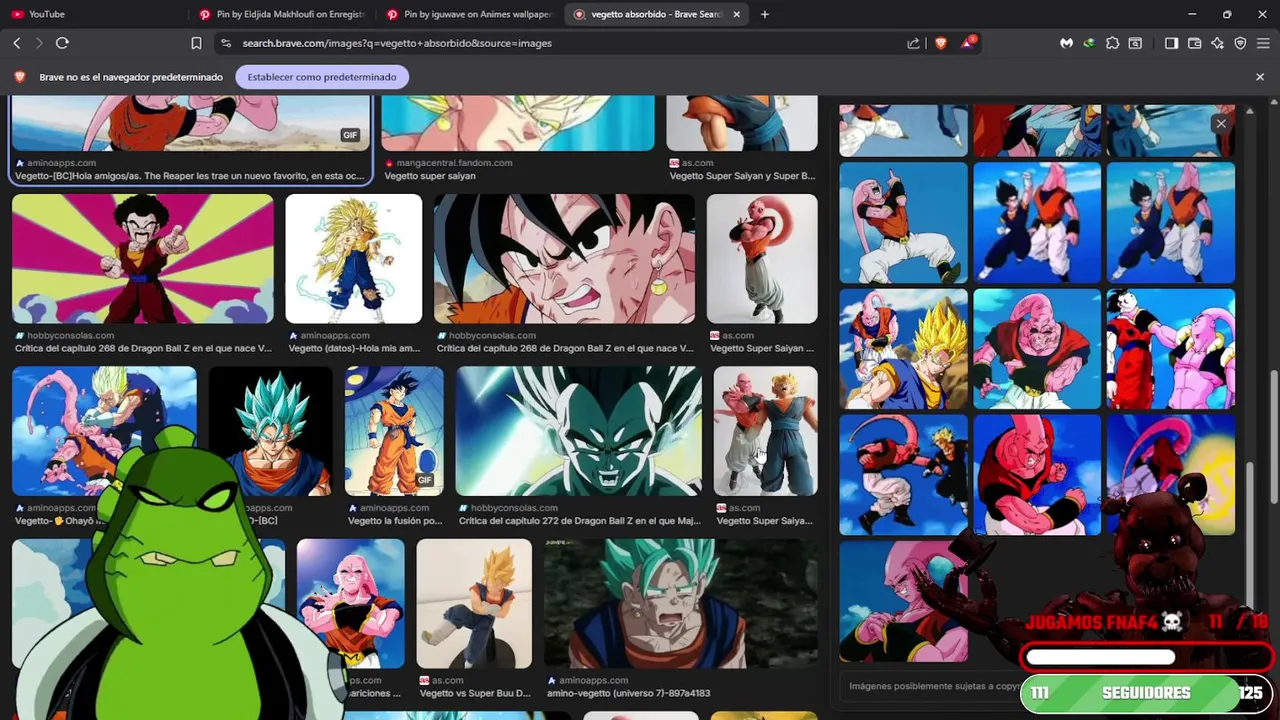Open Leo AI assistant
Viewport: 1280px width, 720px height.
1217,43
